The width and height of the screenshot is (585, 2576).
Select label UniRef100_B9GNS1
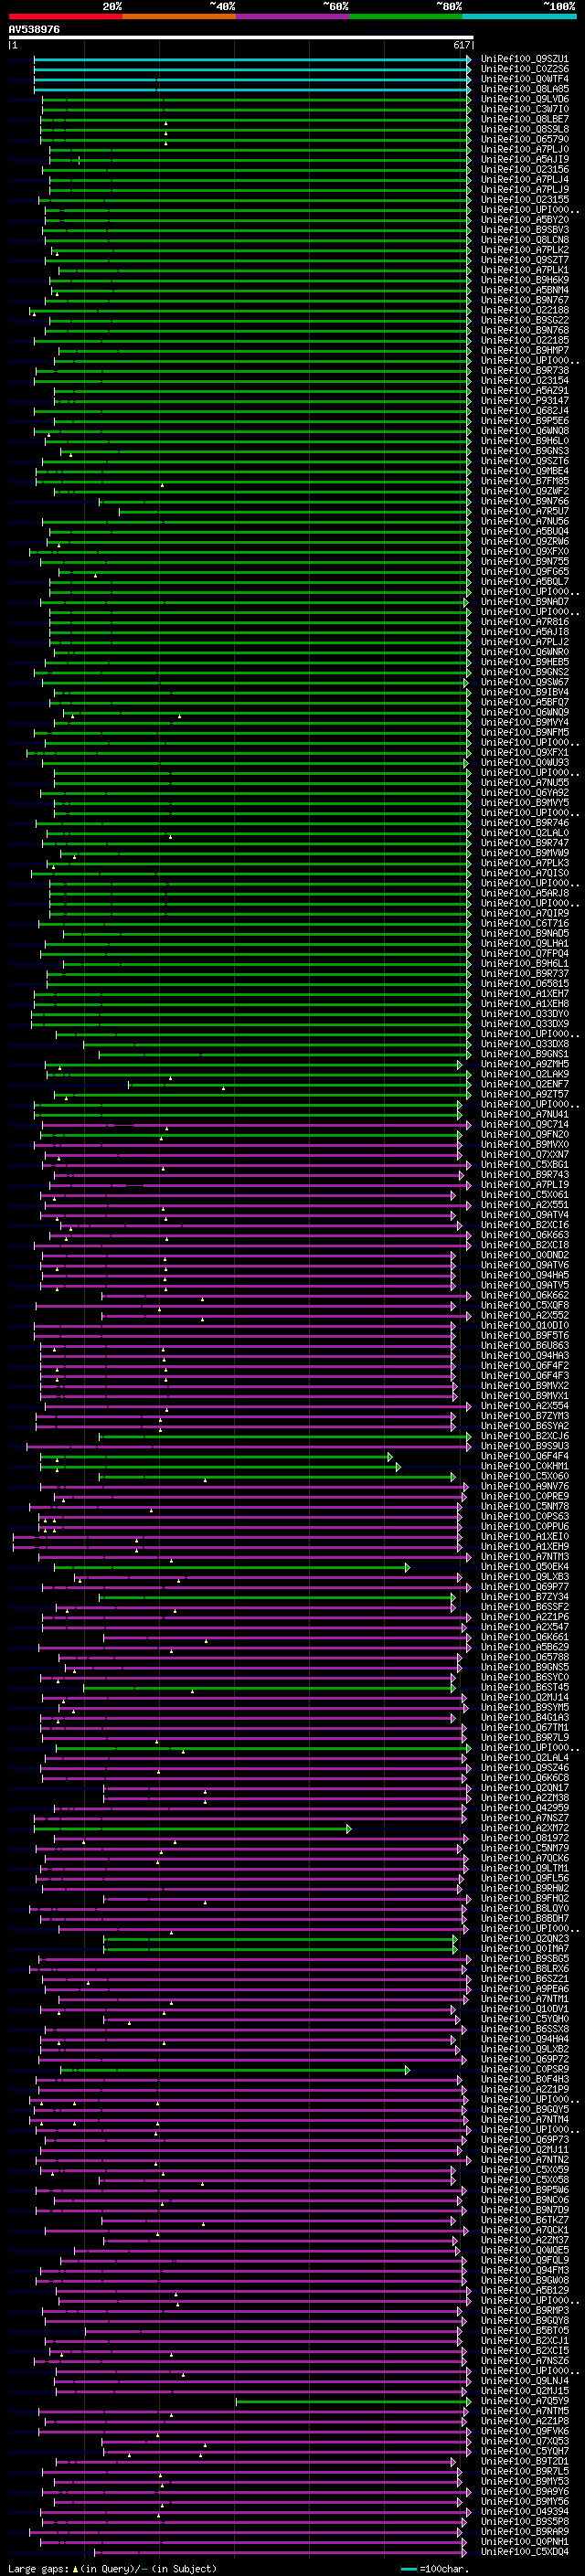(524, 1054)
